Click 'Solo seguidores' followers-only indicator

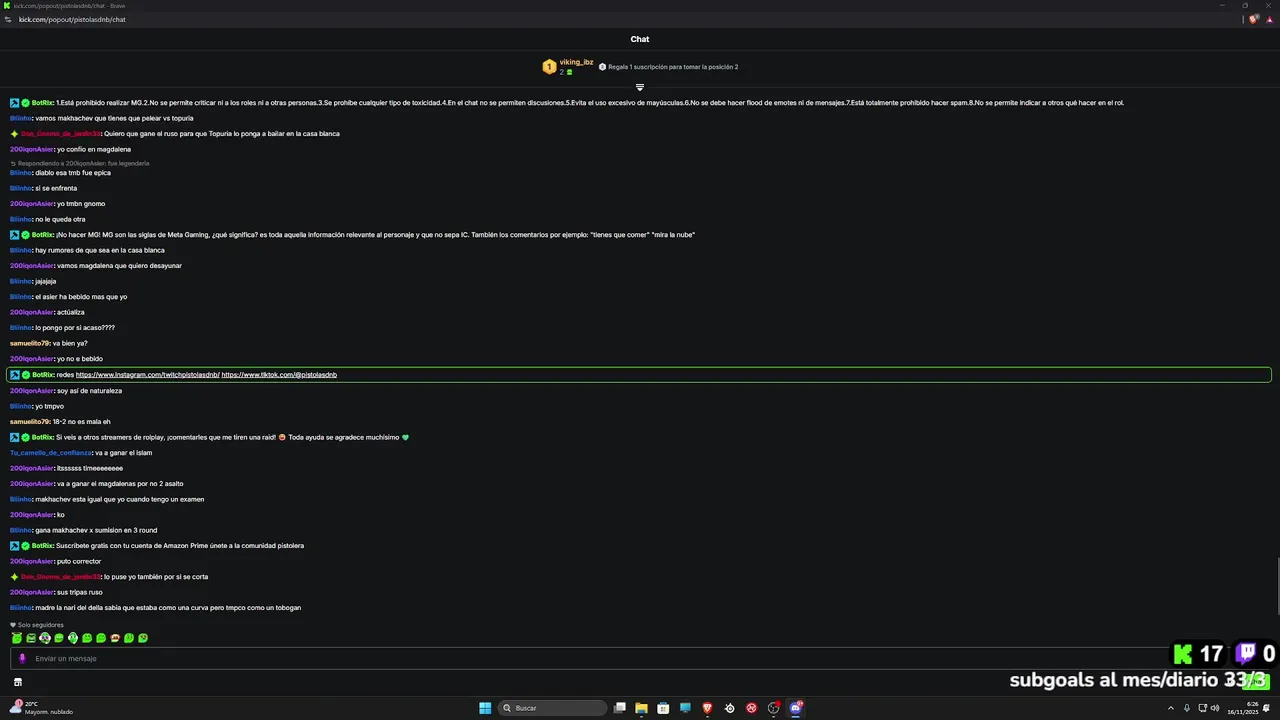pos(37,625)
